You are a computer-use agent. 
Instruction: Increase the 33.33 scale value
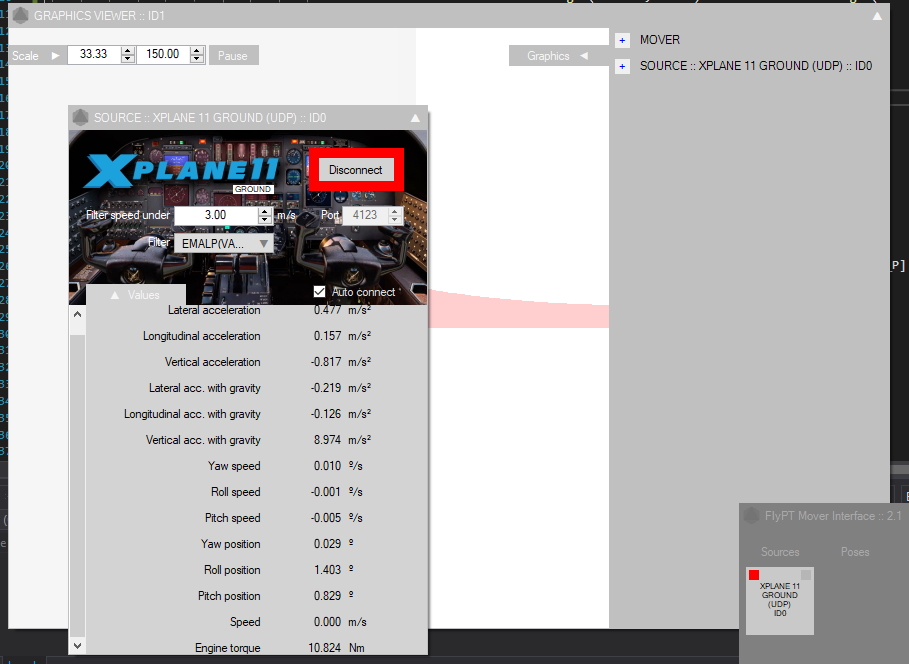pyautogui.click(x=128, y=50)
